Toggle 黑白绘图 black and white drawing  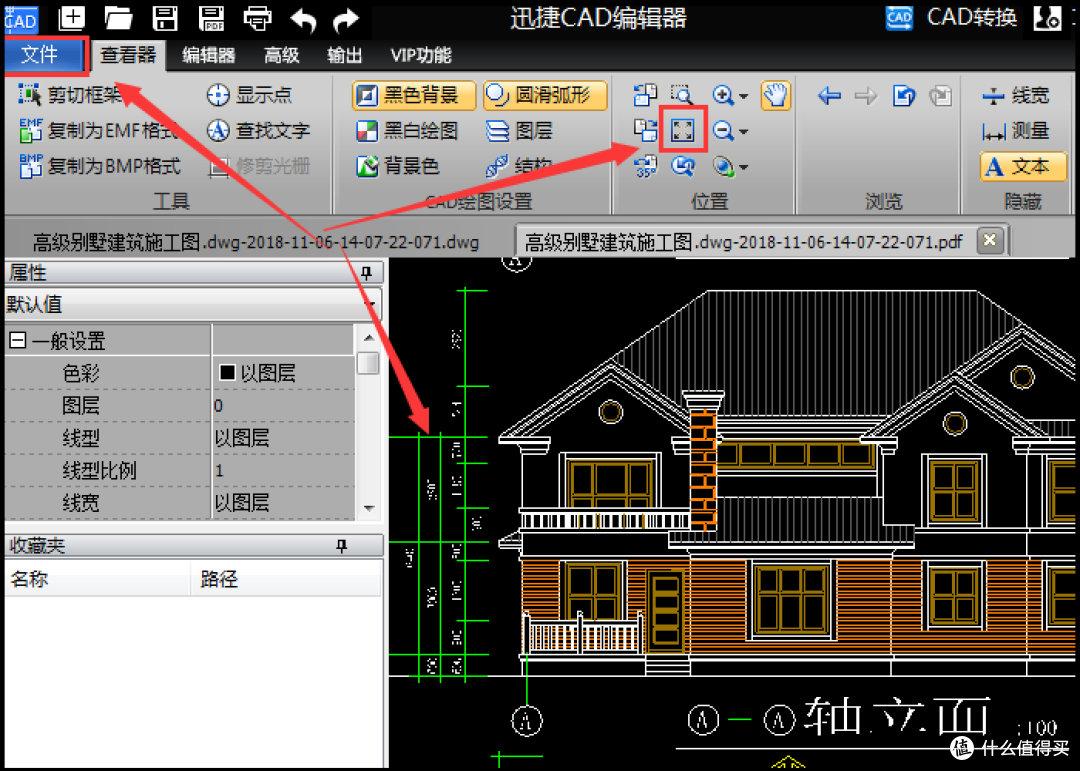pyautogui.click(x=406, y=130)
